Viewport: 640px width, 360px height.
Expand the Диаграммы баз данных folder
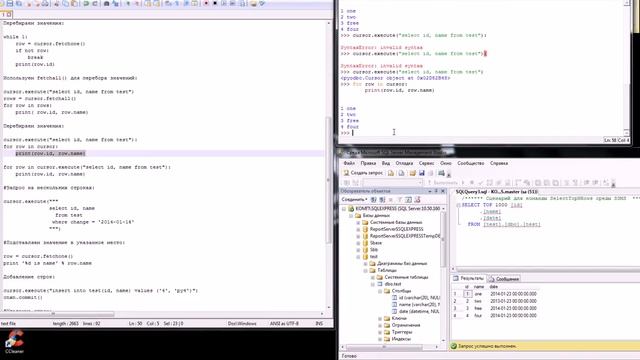tap(366, 264)
